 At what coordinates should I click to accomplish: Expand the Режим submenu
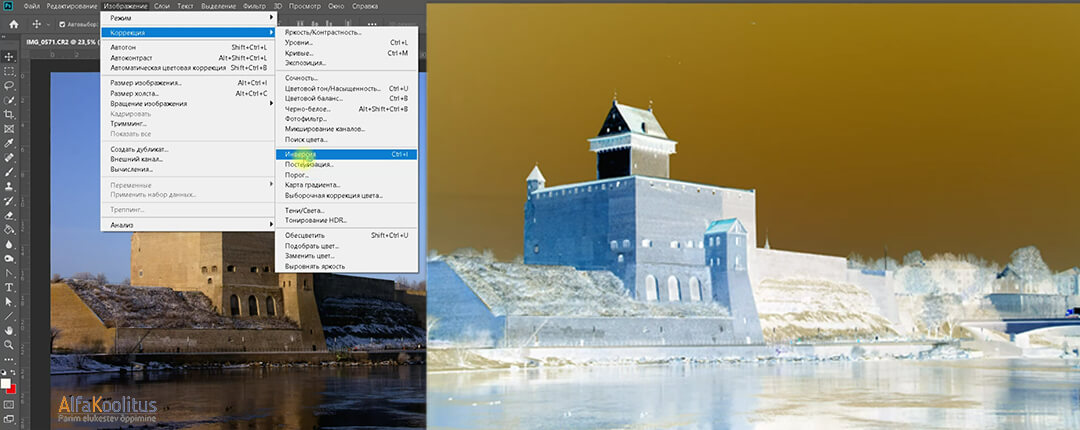click(x=189, y=18)
